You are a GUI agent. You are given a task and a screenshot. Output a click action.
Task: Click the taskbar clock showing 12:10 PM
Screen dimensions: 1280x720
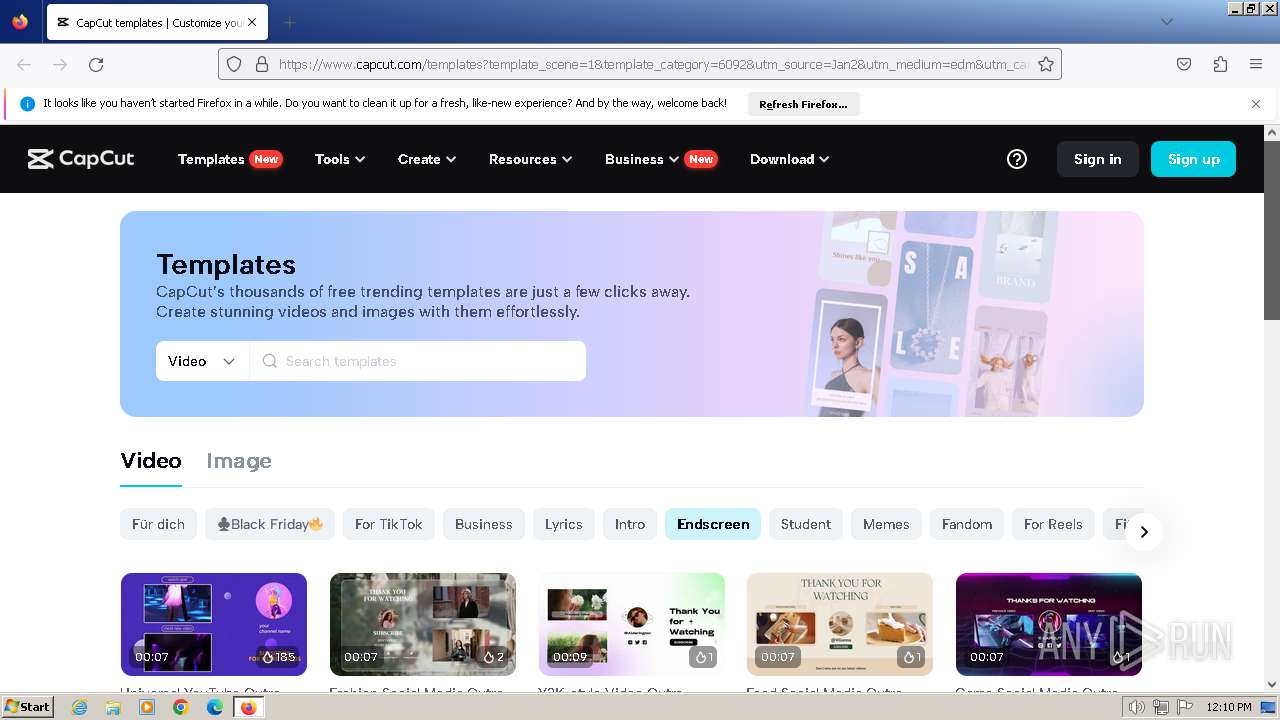(x=1229, y=707)
